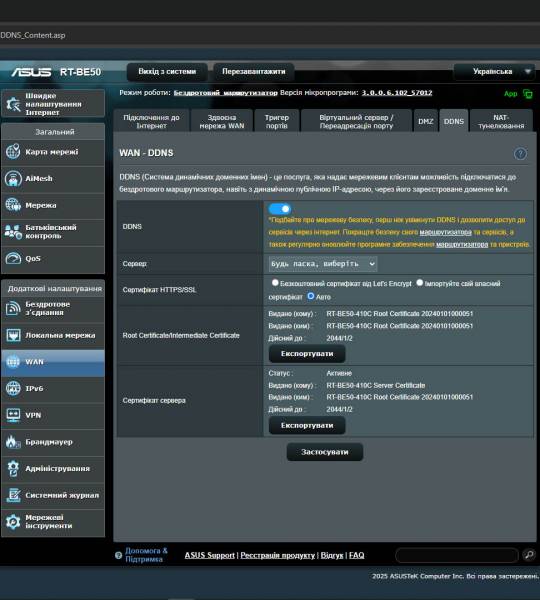540x600 pixels.
Task: Click the Застосувати apply button
Action: tap(325, 452)
